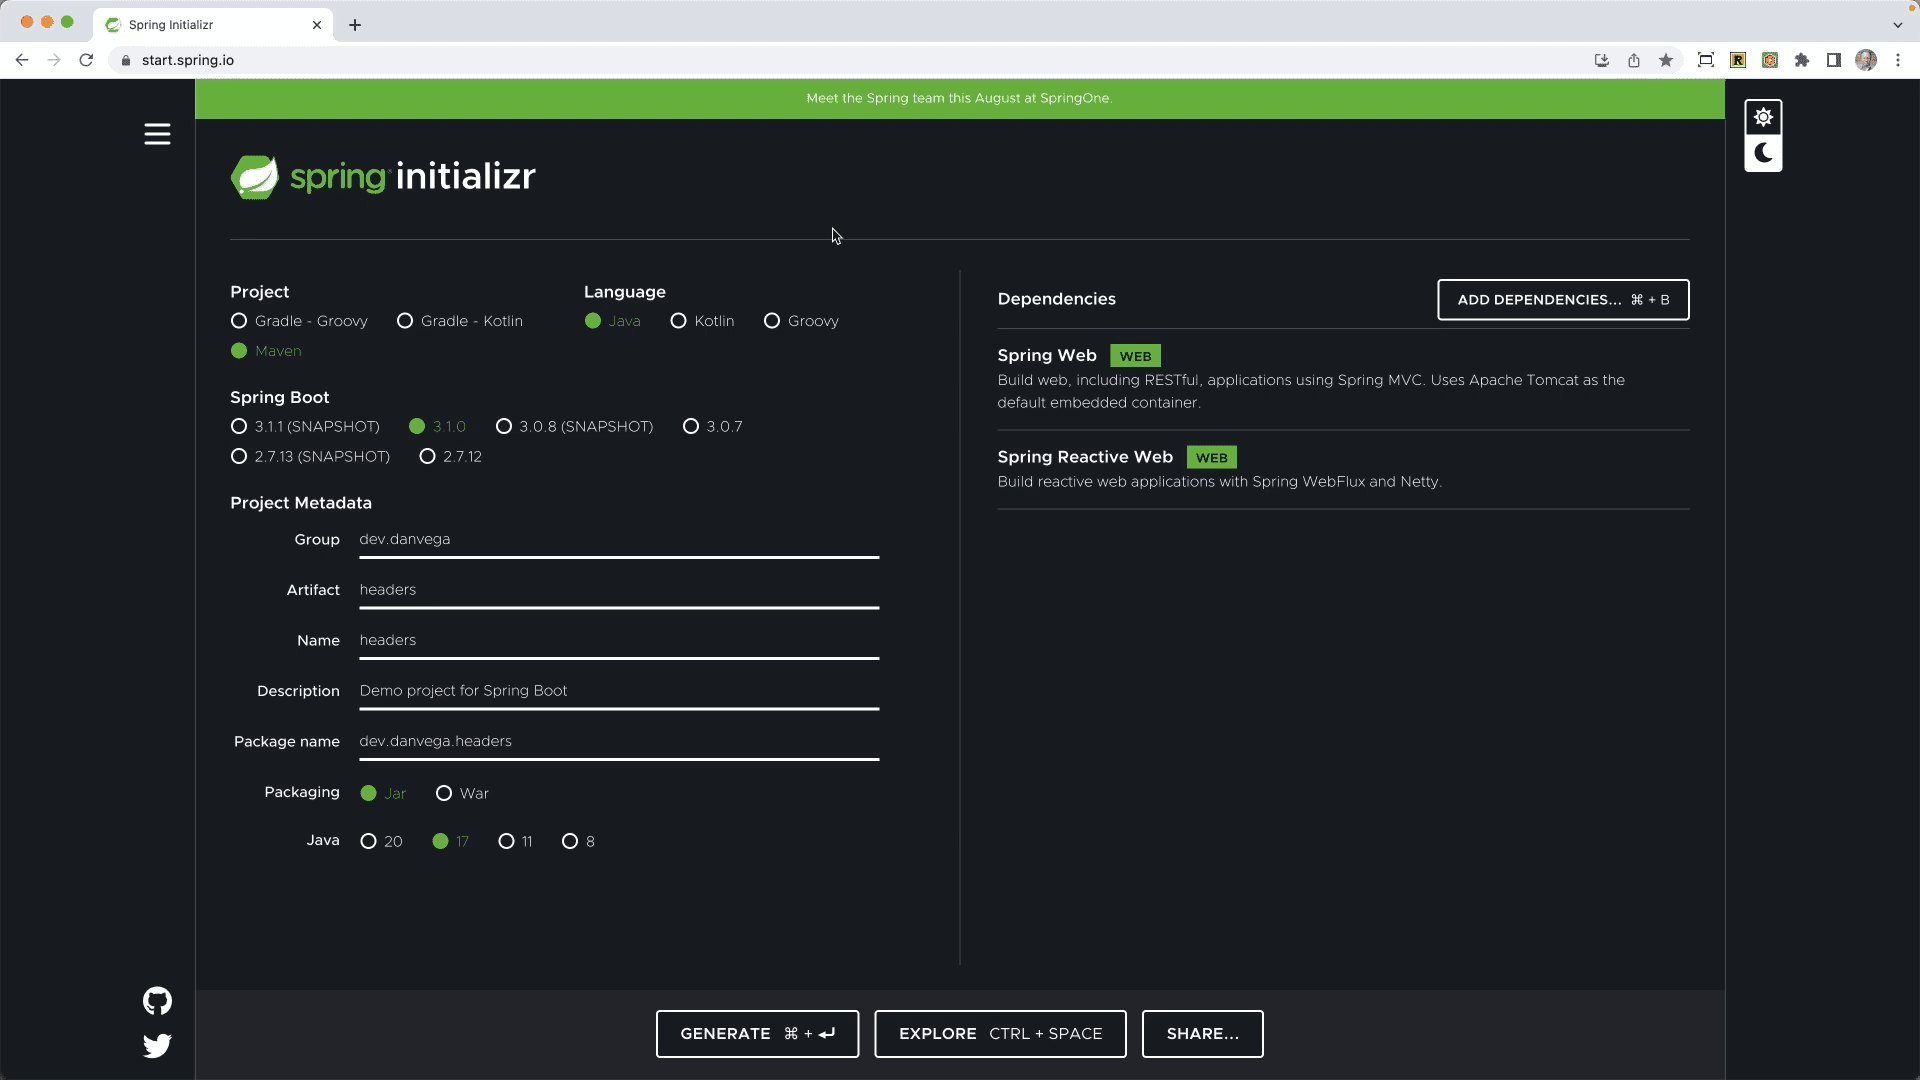
Task: Open the hamburger navigation menu
Action: [157, 133]
